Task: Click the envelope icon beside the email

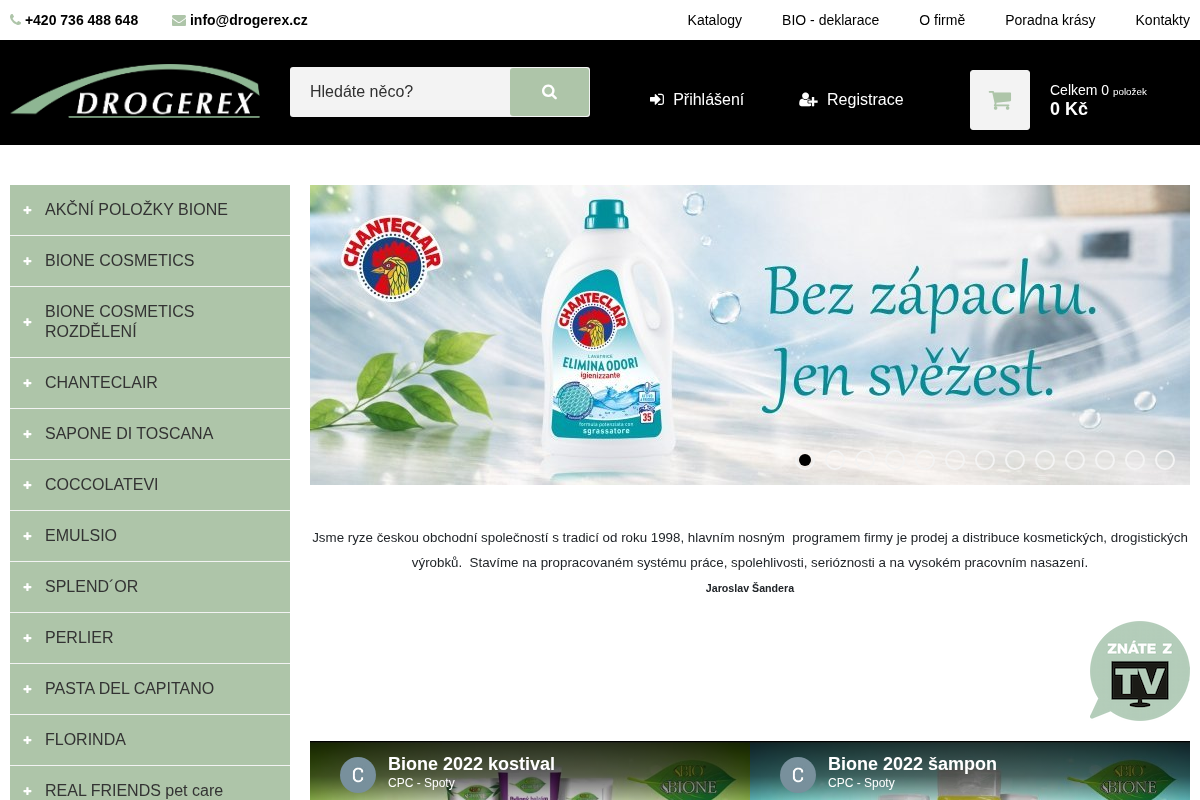Action: [x=179, y=20]
